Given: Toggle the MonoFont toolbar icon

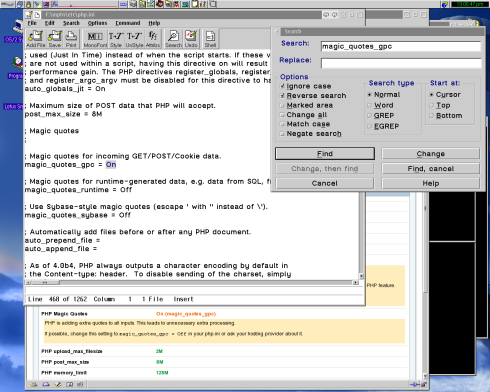Looking at the screenshot, I should point(95,39).
